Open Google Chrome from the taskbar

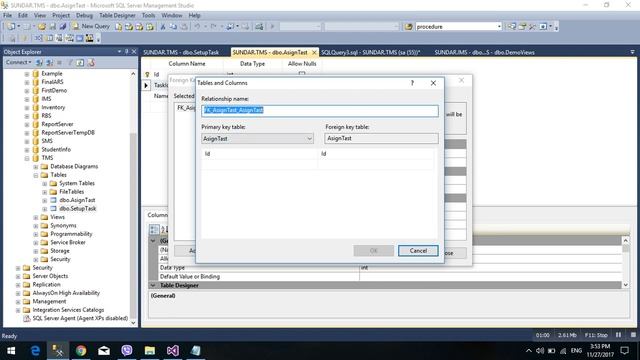point(81,350)
